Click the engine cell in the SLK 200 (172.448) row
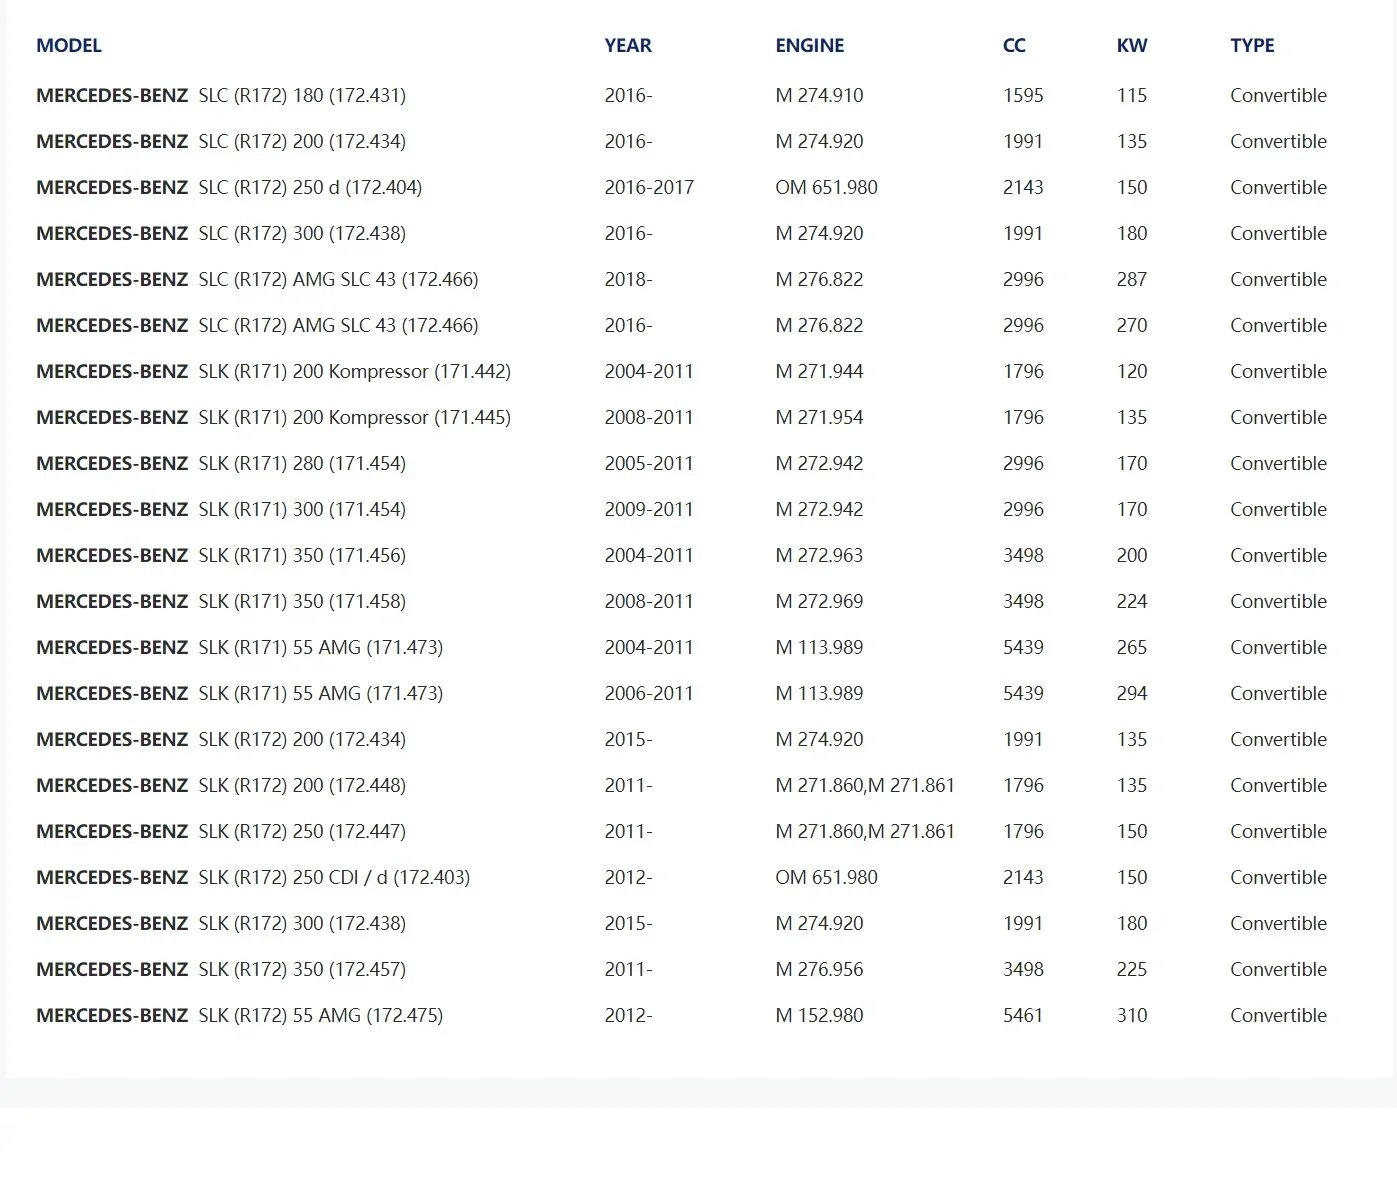This screenshot has width=1397, height=1194. [865, 786]
